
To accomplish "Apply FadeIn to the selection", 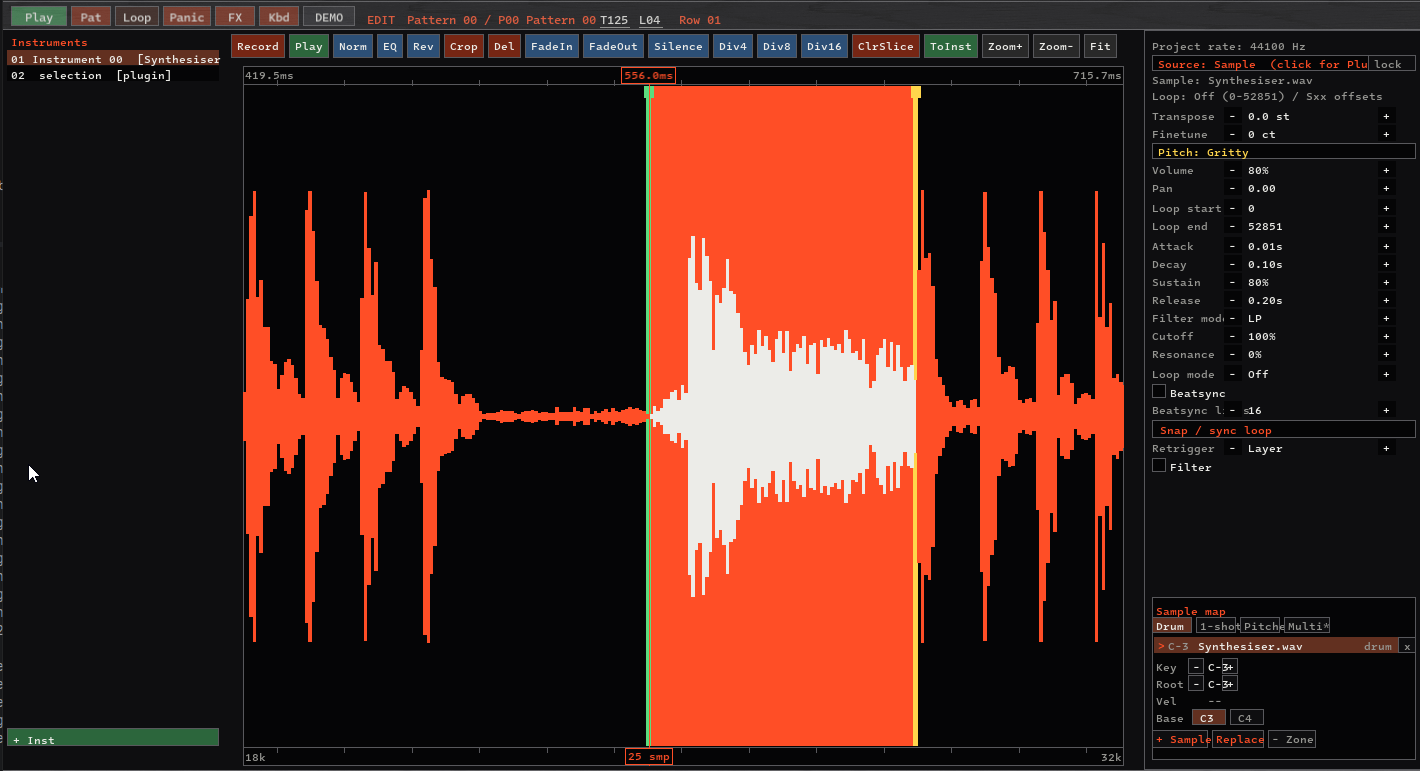I will pyautogui.click(x=552, y=46).
